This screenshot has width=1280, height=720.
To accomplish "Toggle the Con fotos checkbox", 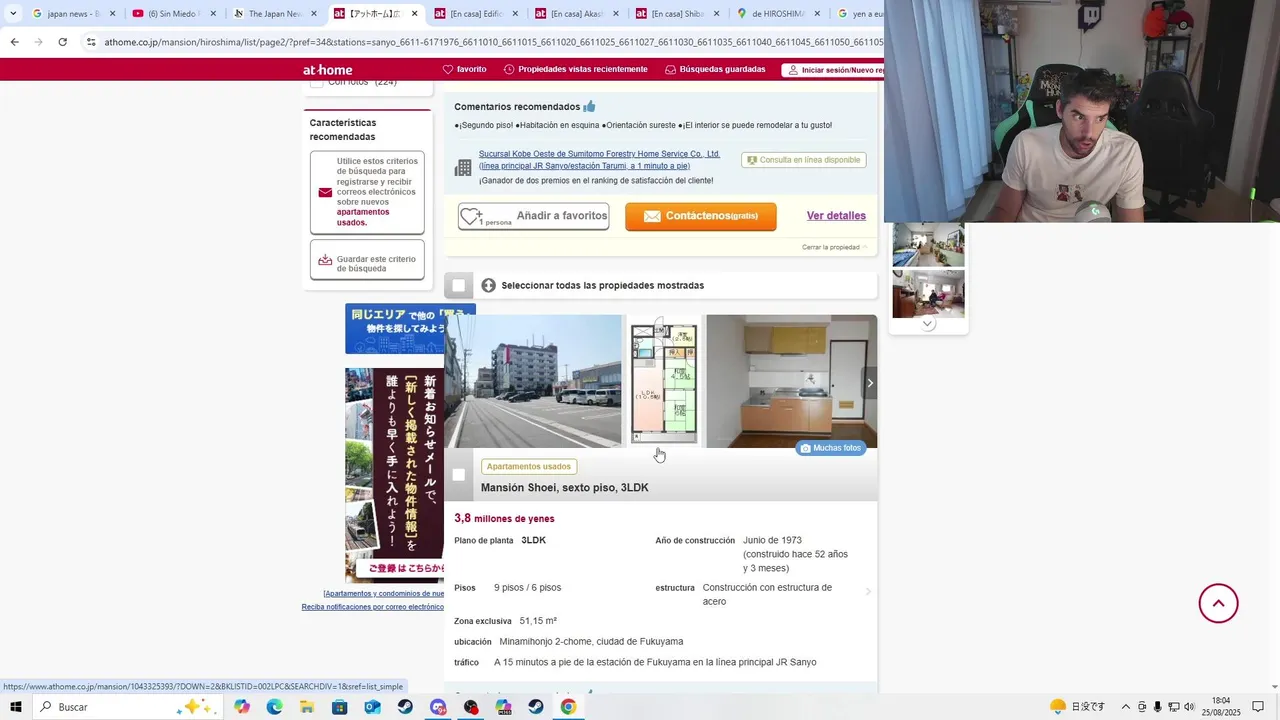I will click(x=317, y=83).
